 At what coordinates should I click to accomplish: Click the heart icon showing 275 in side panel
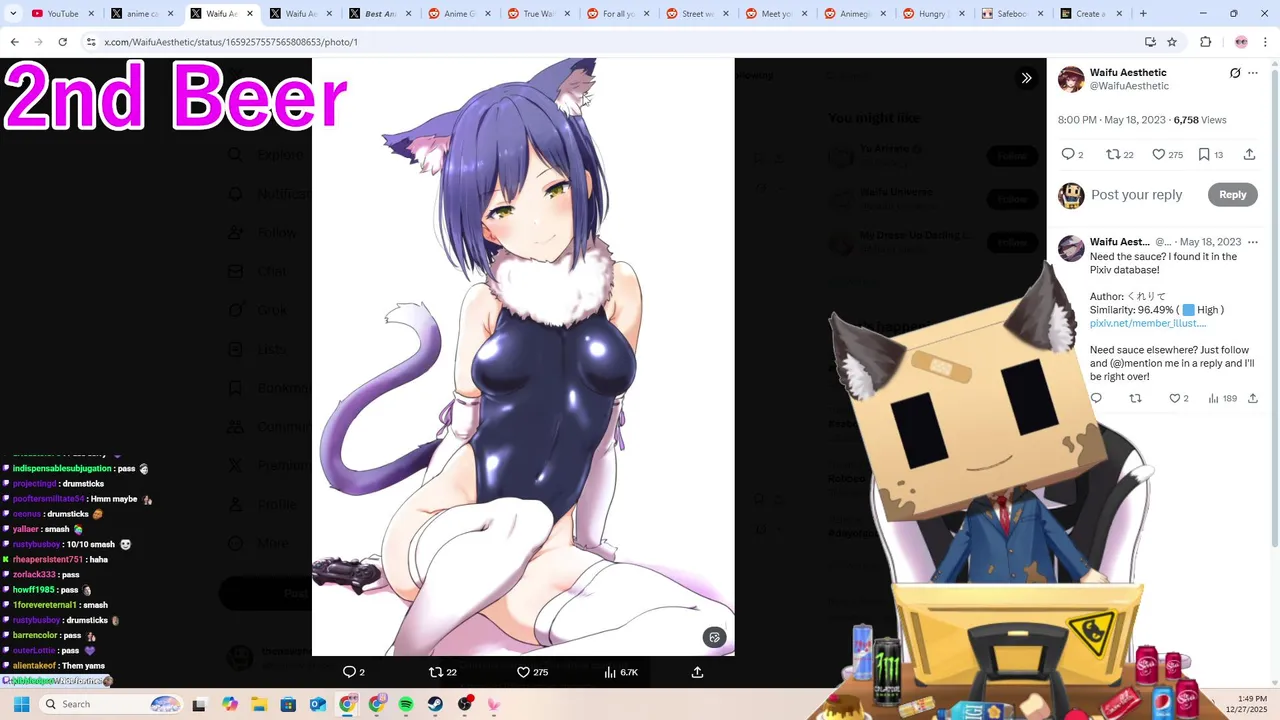[1158, 154]
